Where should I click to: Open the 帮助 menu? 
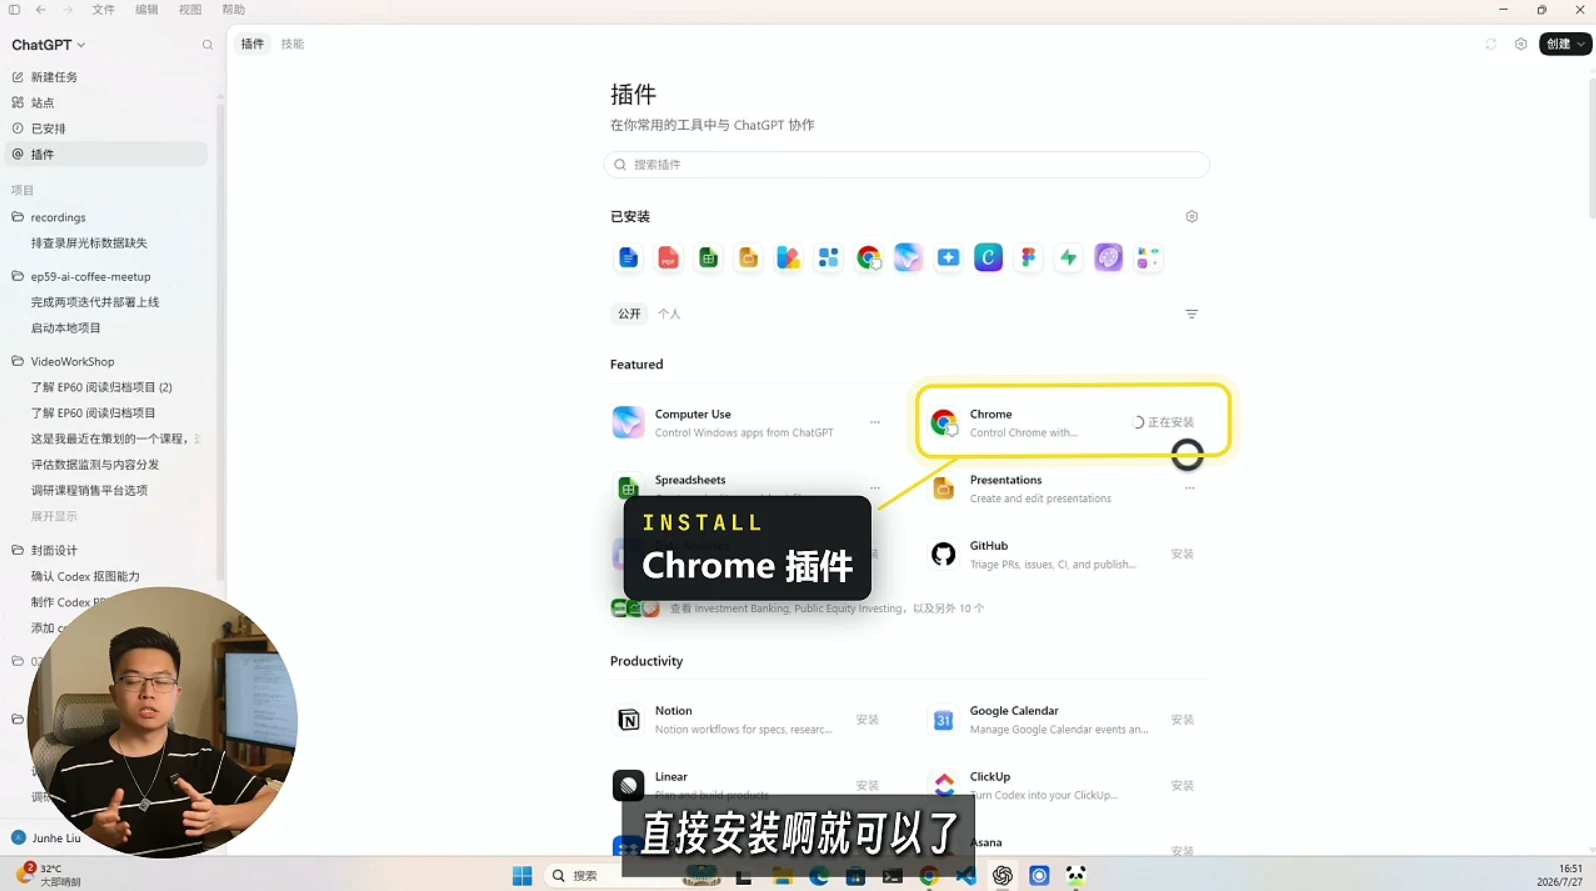[233, 10]
